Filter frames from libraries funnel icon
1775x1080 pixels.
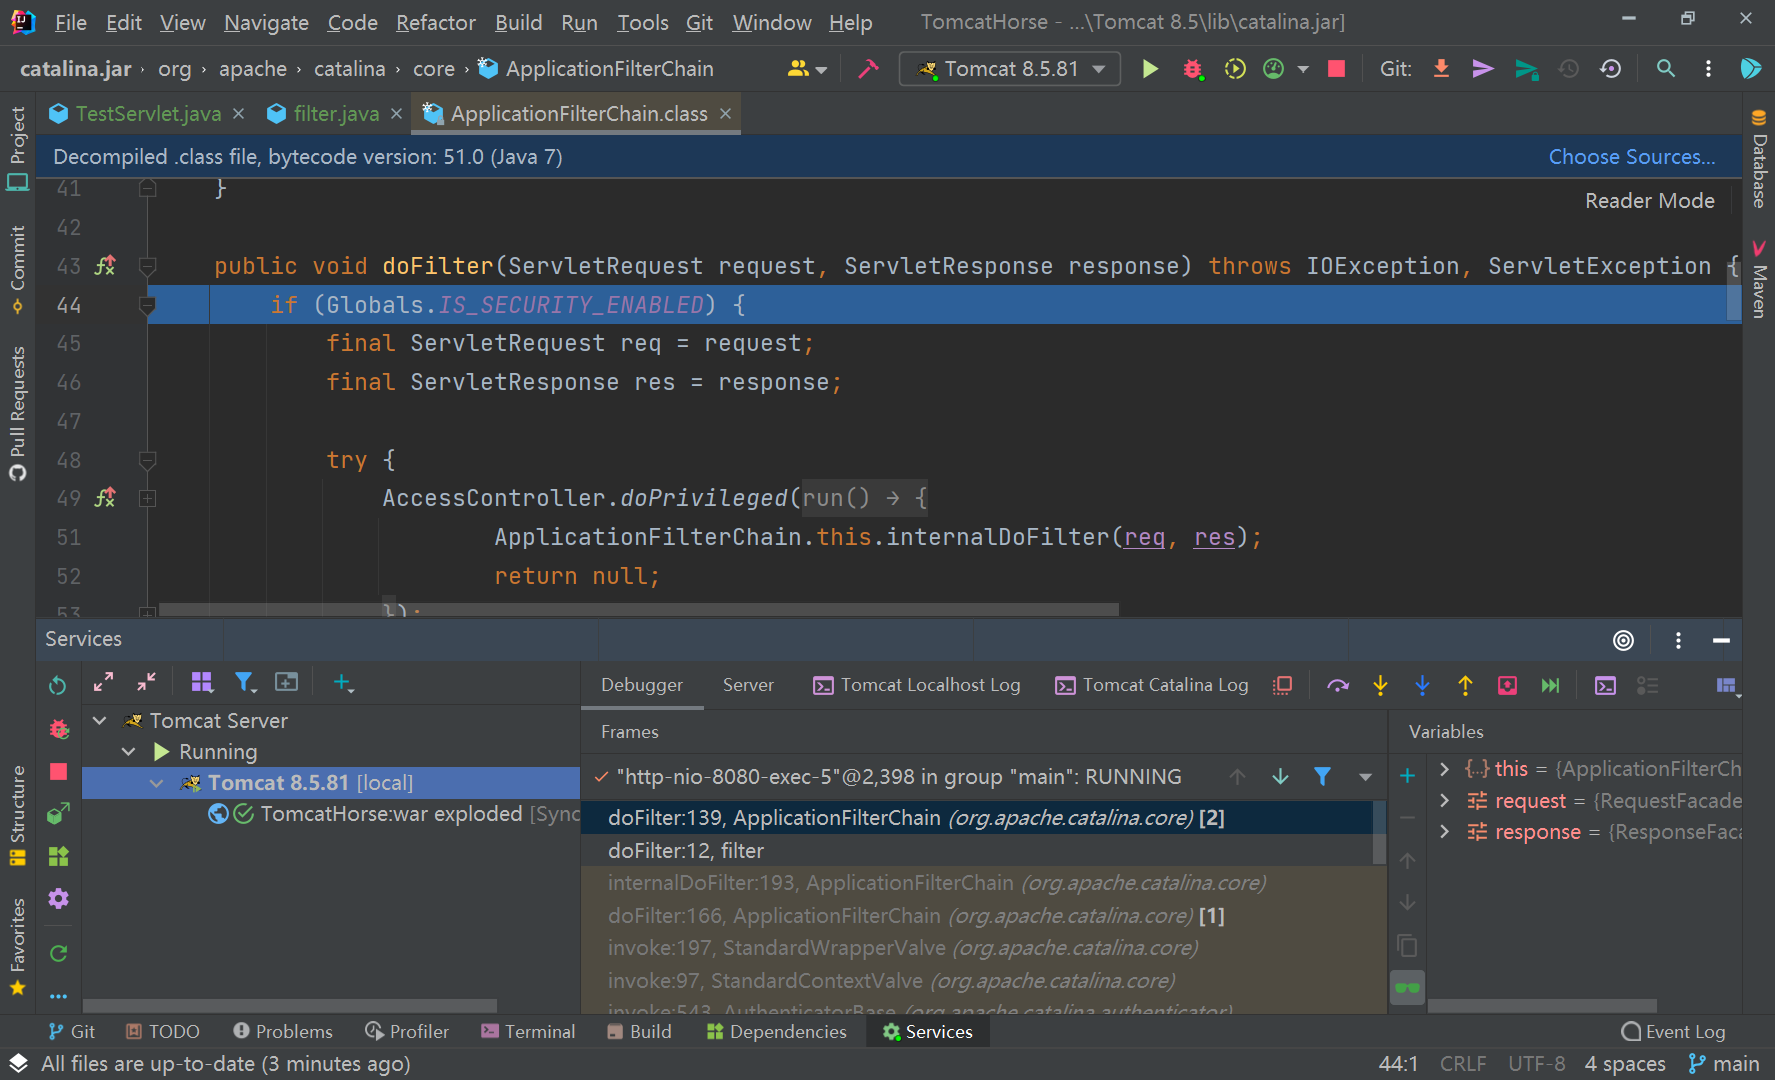pos(1322,777)
